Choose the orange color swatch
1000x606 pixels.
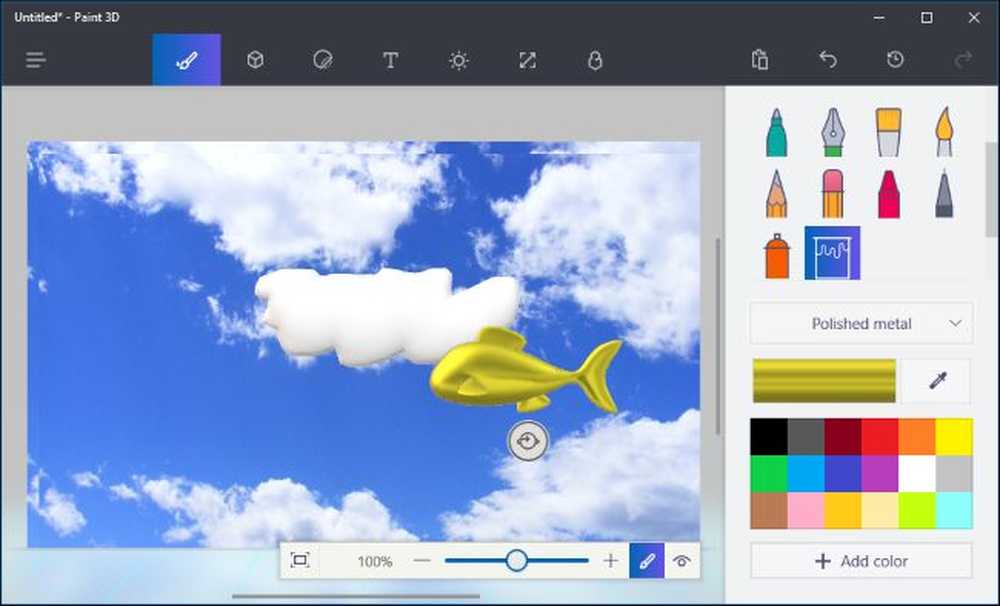pos(916,437)
